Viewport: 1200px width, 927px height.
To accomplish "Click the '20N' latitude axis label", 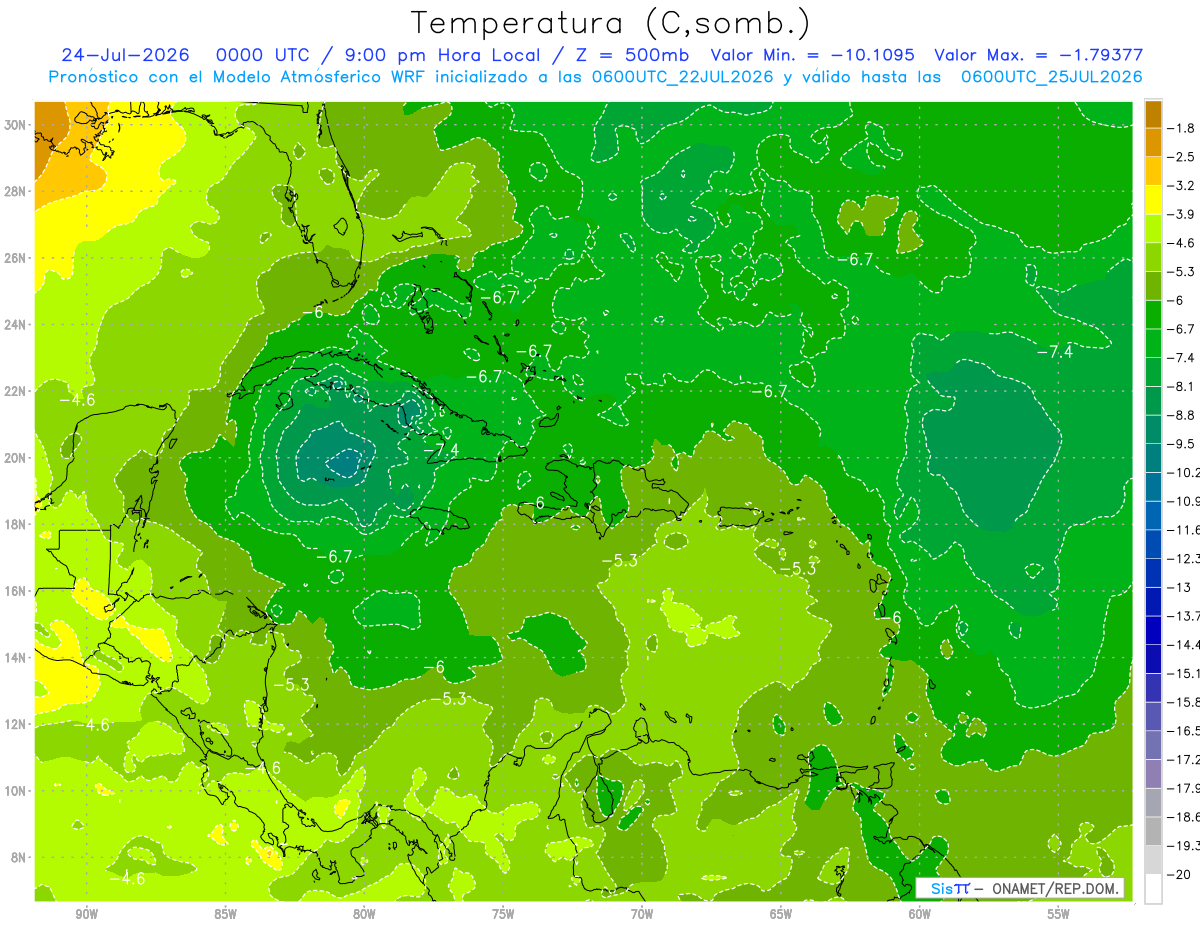I will point(17,458).
